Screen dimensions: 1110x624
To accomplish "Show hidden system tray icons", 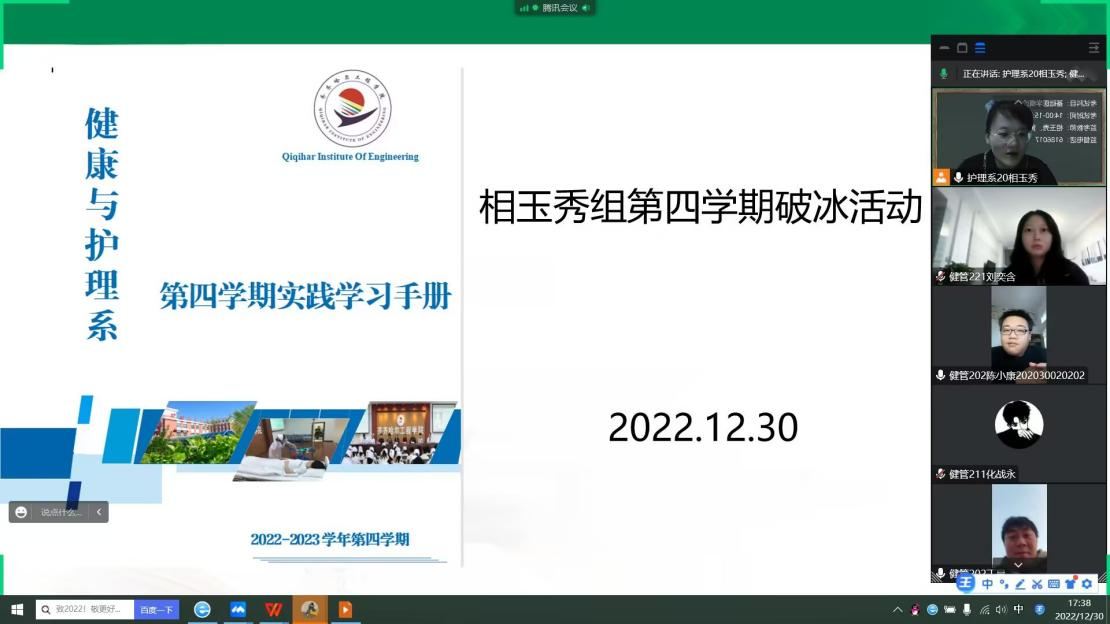I will (898, 609).
